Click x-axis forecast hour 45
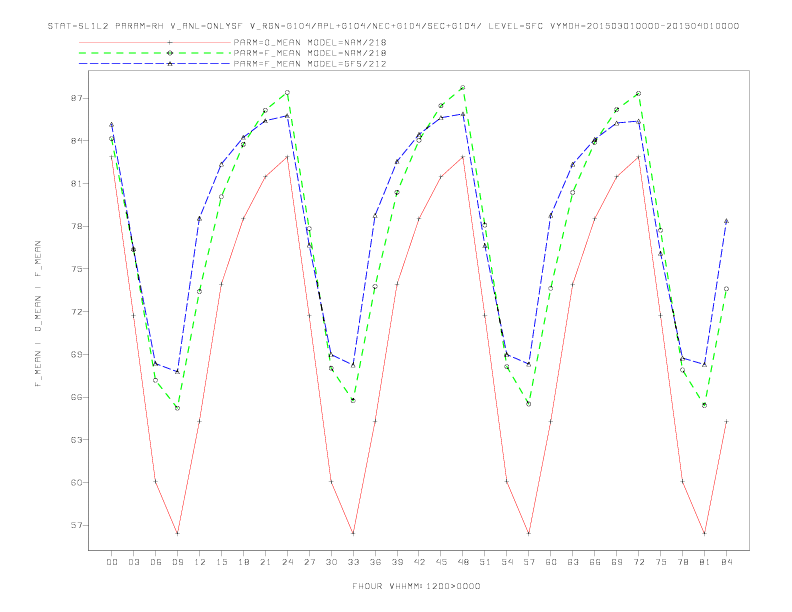This screenshot has width=792, height=612. coord(441,562)
